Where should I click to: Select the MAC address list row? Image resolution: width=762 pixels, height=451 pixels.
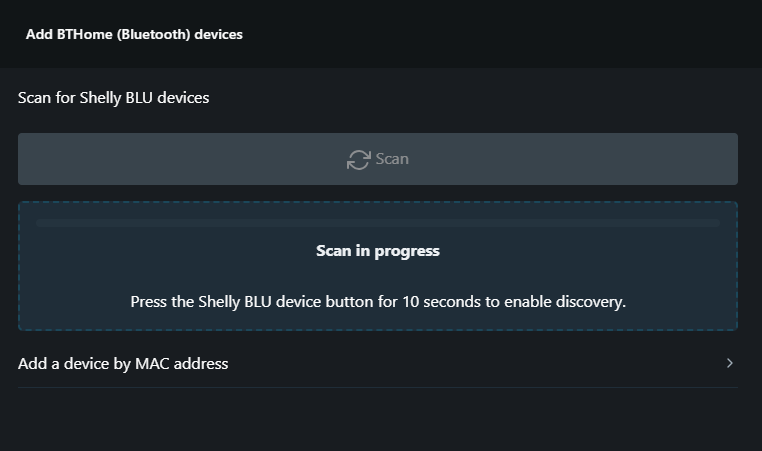[x=378, y=364]
